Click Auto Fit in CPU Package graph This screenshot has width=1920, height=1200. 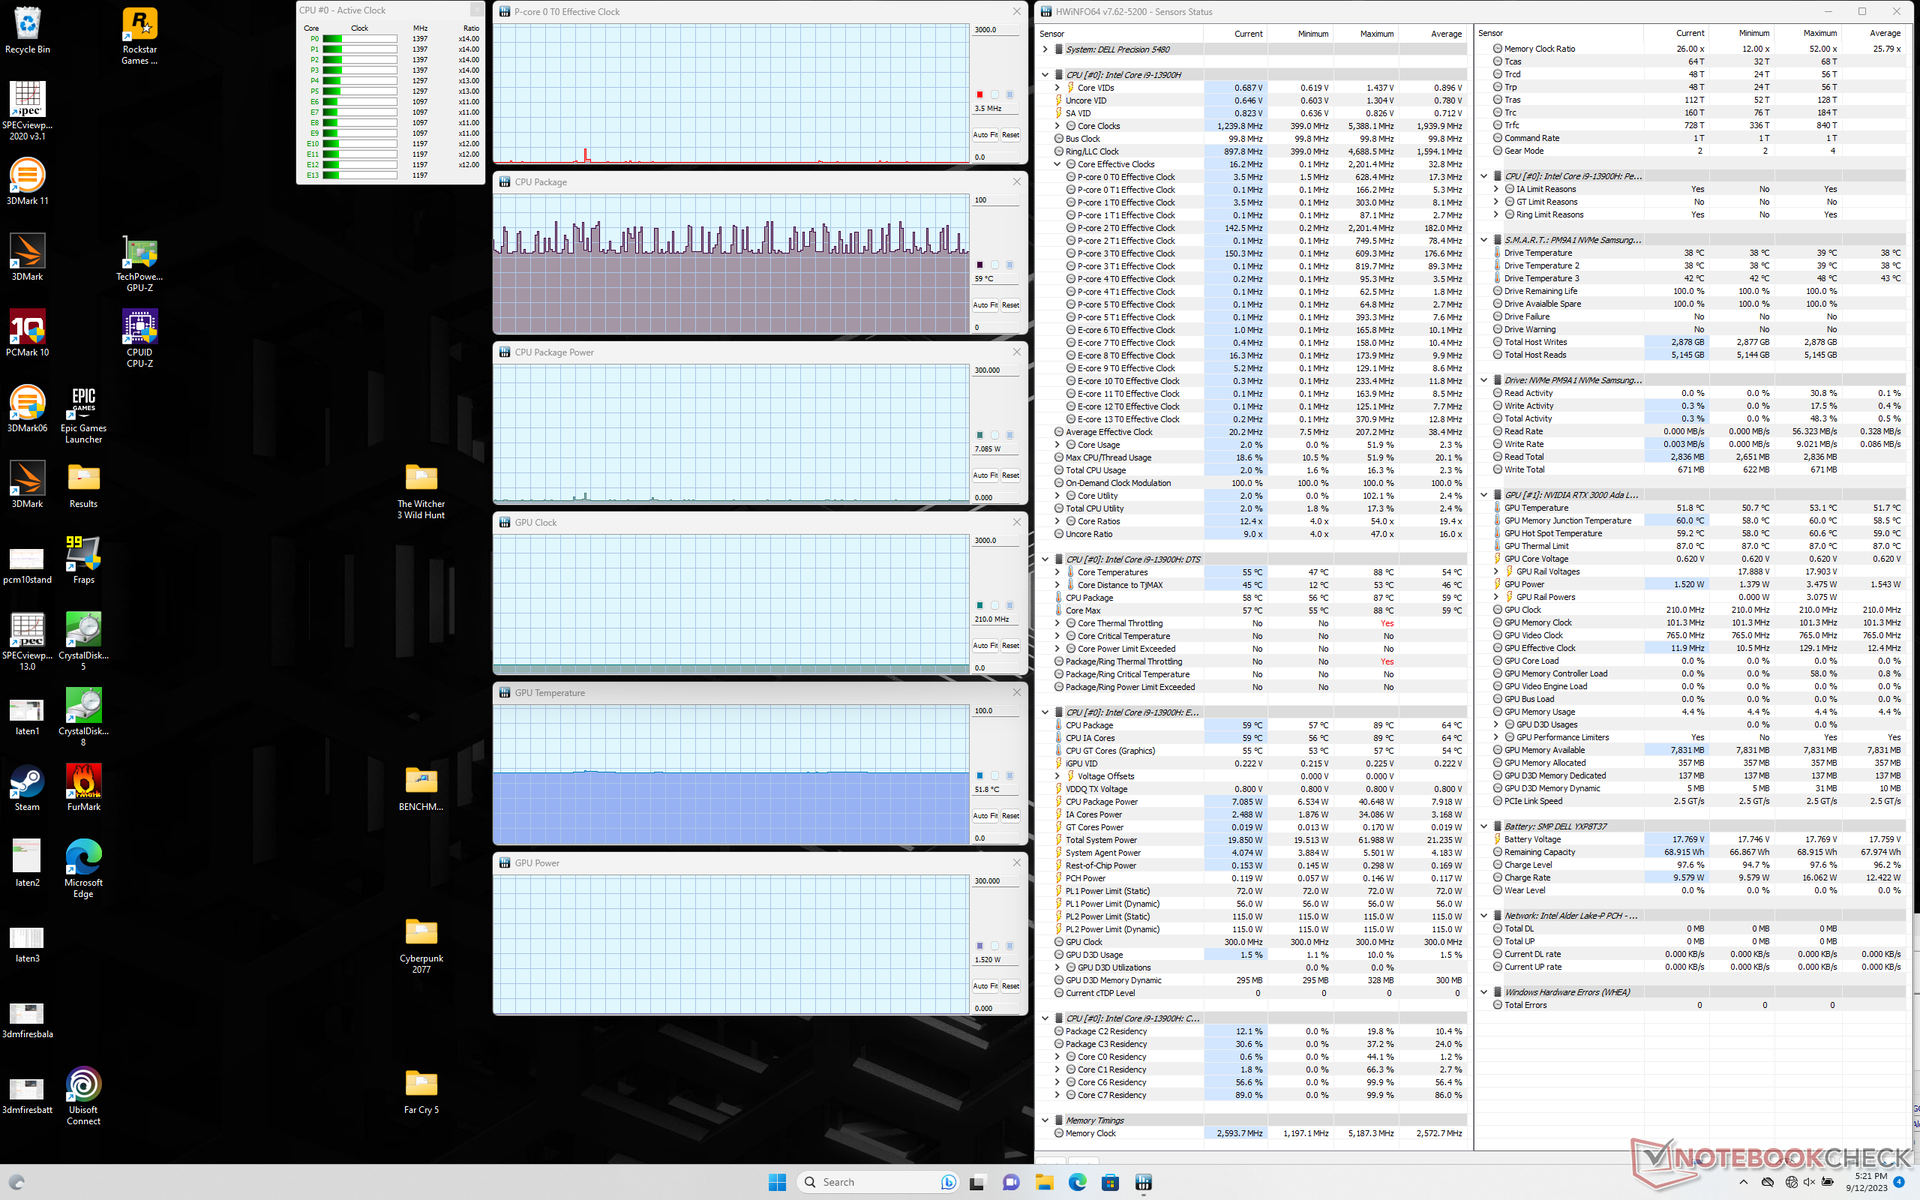point(985,305)
